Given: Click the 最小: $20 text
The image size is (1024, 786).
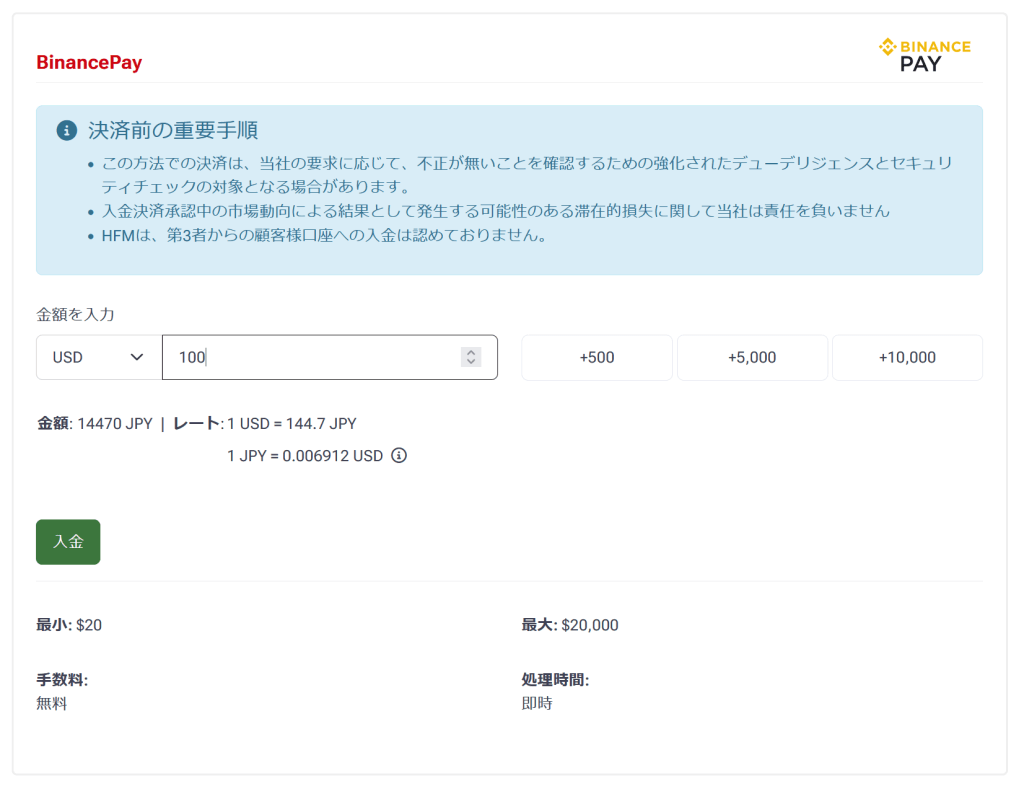Looking at the screenshot, I should click(69, 625).
